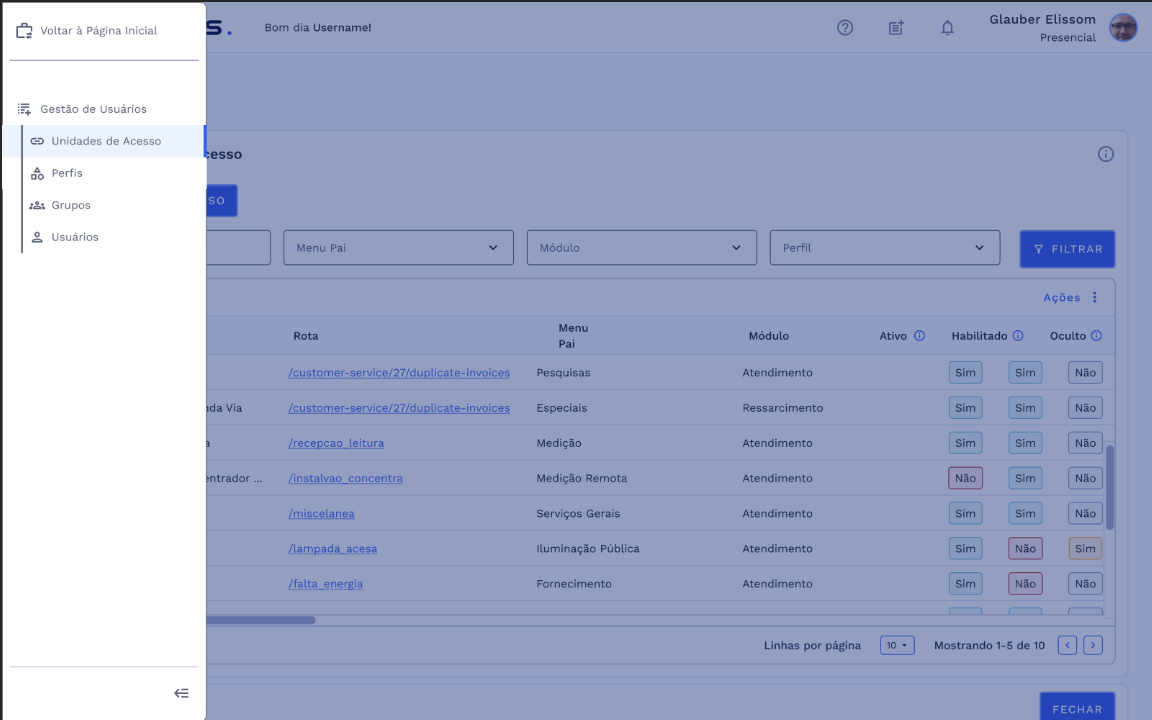
Task: Click the FILTRAR button
Action: coord(1067,249)
